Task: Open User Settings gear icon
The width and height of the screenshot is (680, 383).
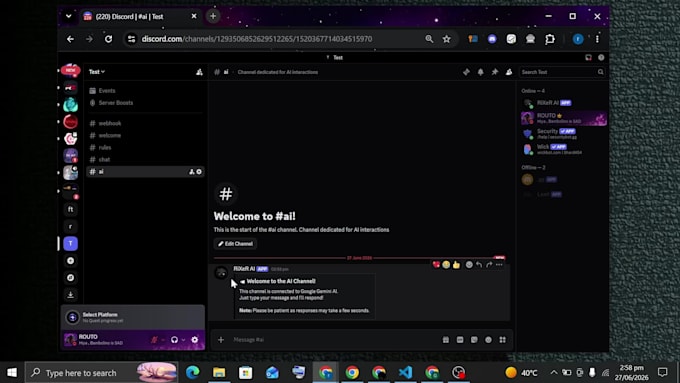Action: (195, 340)
